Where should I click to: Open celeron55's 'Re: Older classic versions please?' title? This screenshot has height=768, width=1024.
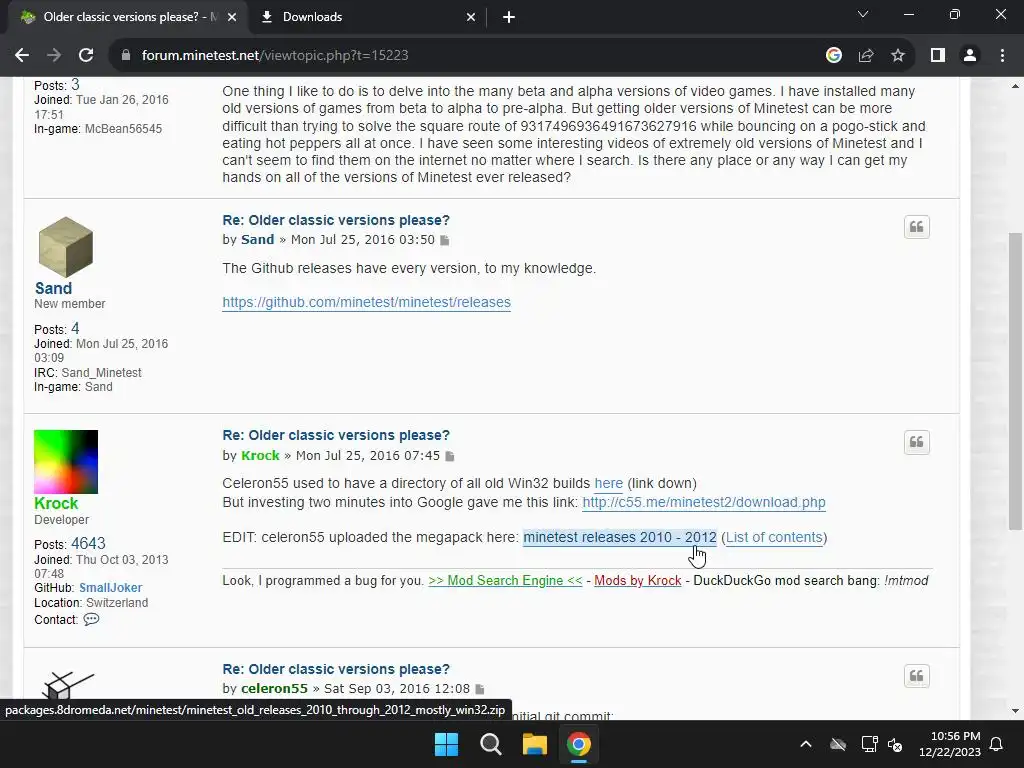[336, 669]
